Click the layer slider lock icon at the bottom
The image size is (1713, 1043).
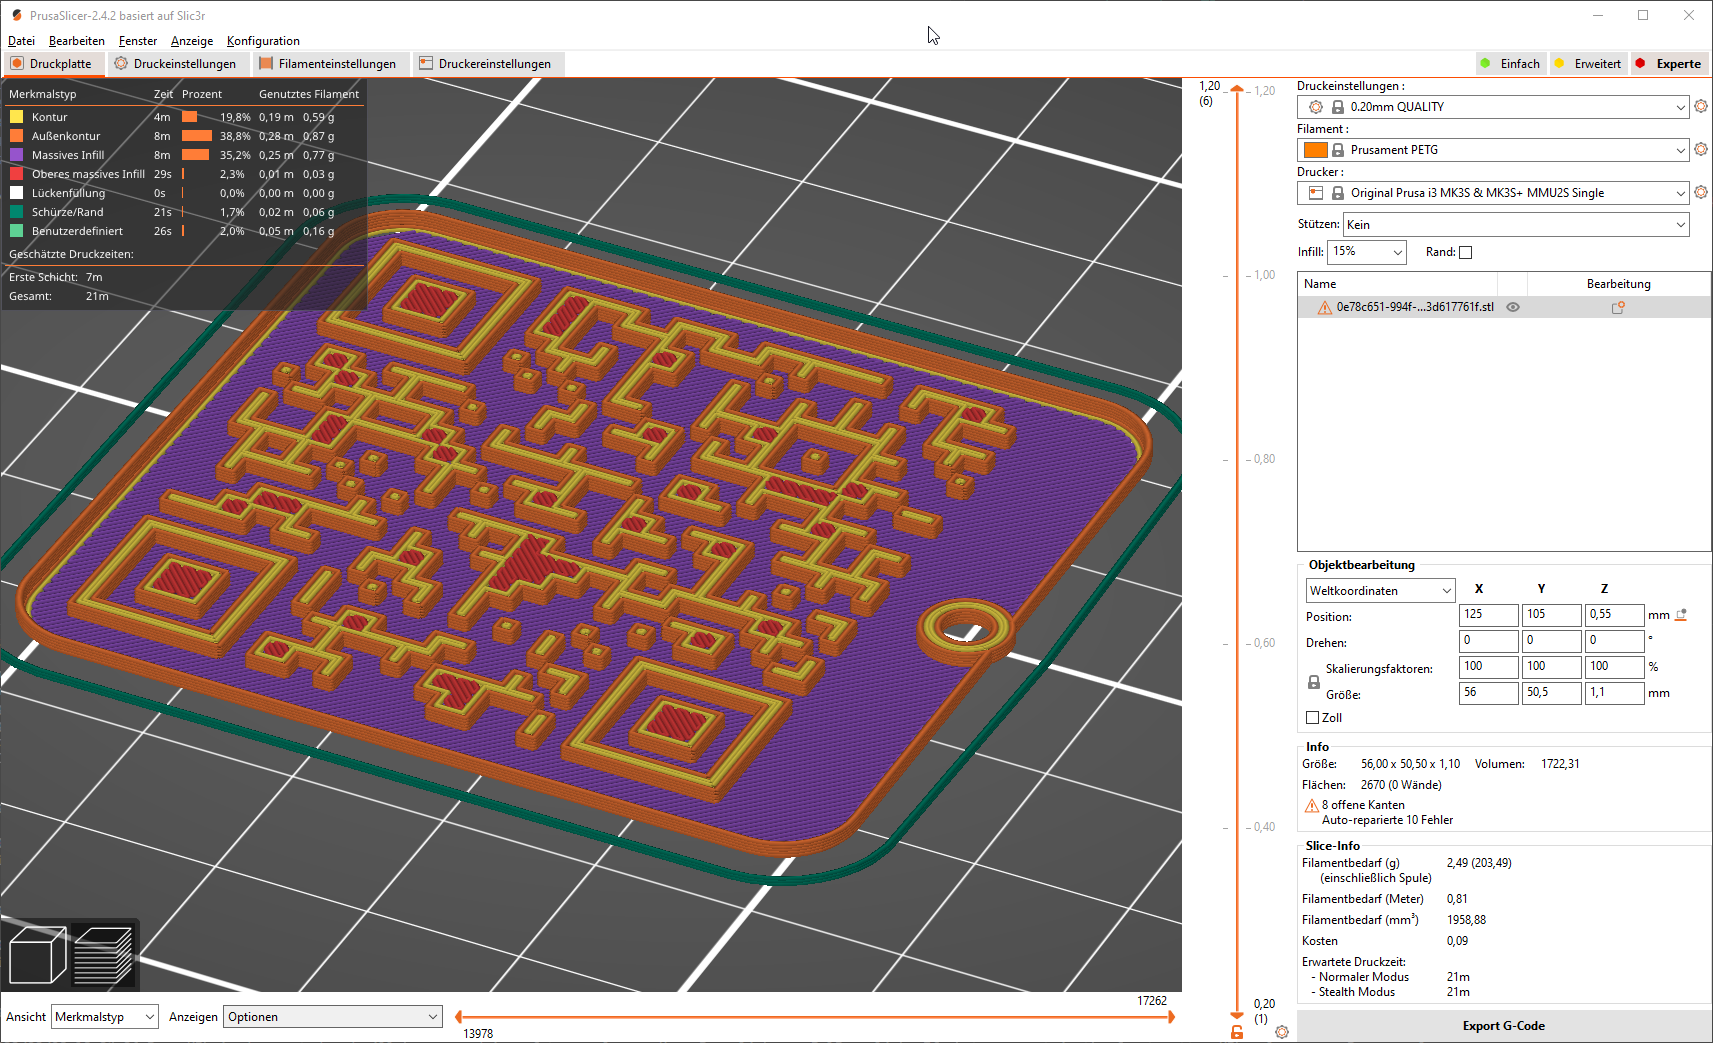[1237, 1031]
